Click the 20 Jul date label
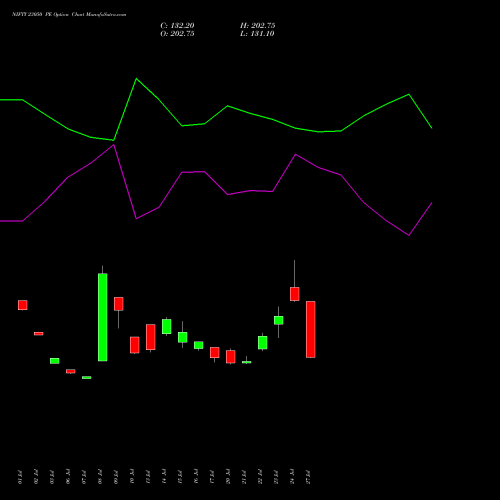500x500 pixels. point(228,477)
